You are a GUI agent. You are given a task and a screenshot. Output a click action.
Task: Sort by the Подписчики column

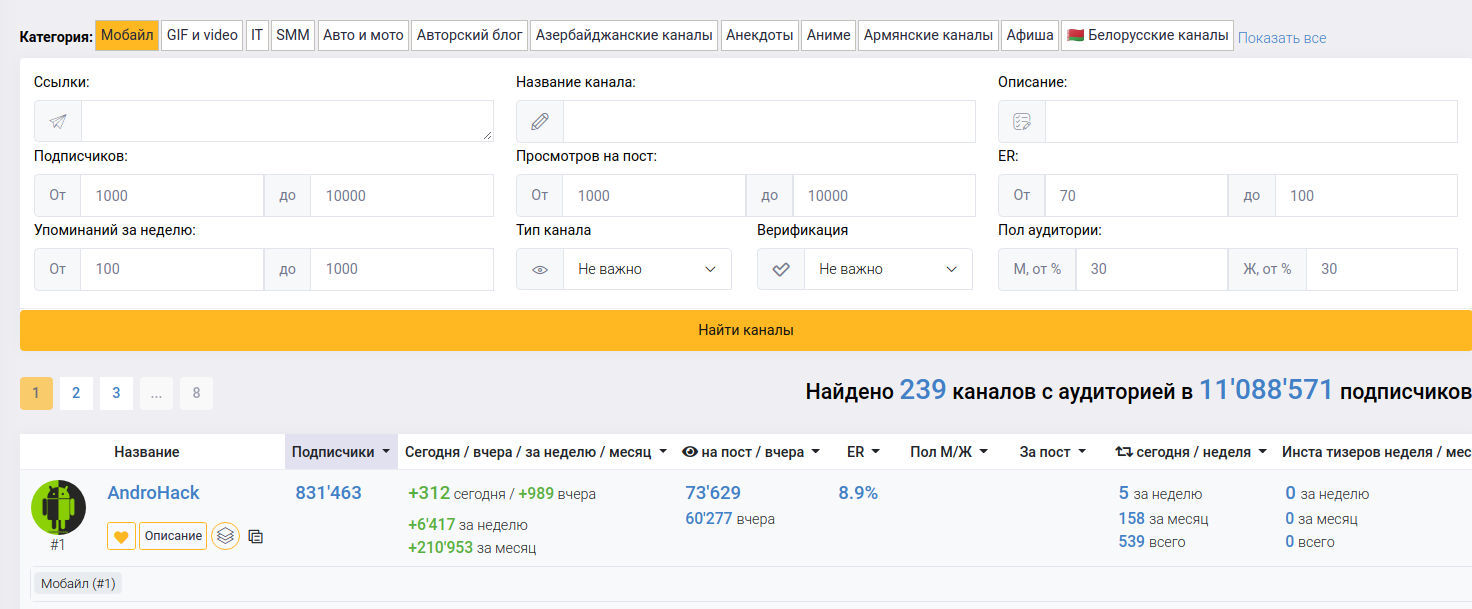(x=340, y=452)
